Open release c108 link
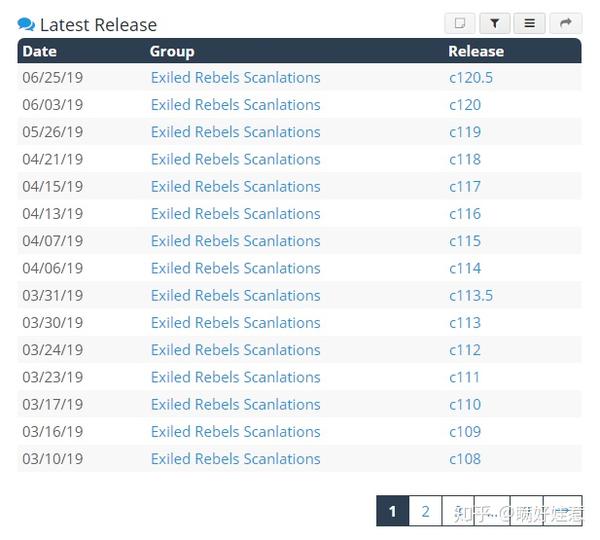Screen dimensions: 600x540 tap(465, 459)
